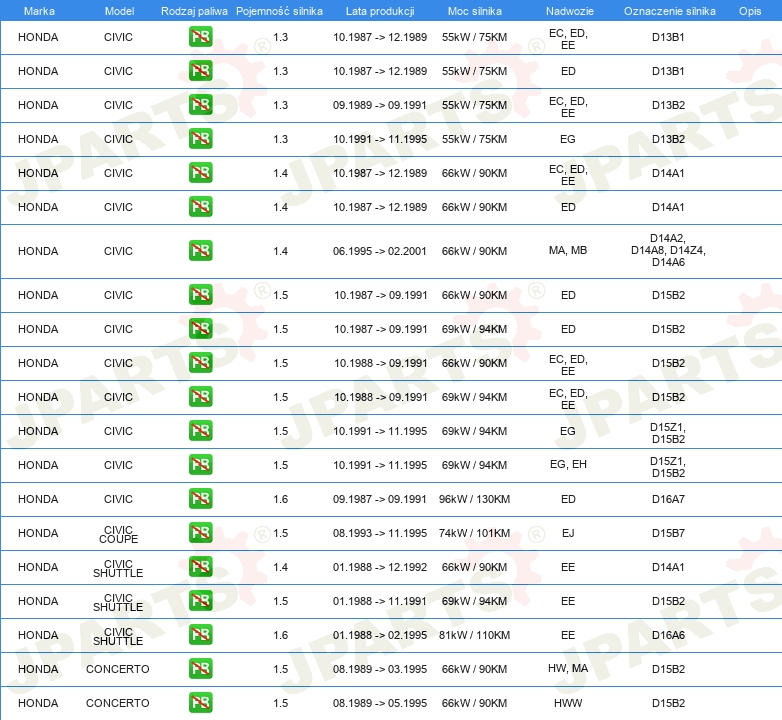Viewport: 782px width, 720px height.
Task: Select engine code D16A6
Action: click(668, 635)
